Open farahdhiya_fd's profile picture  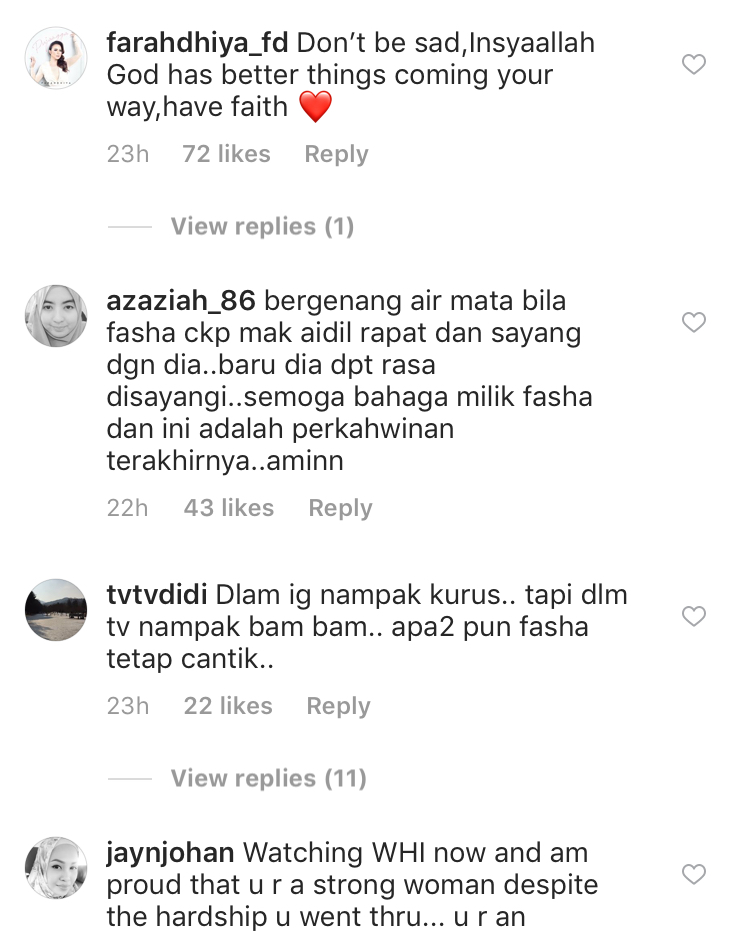pyautogui.click(x=56, y=58)
